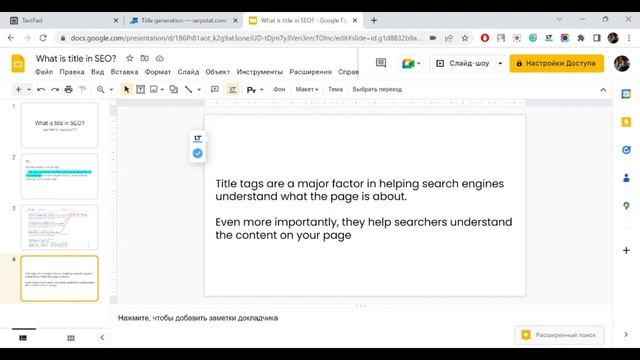Click the LanguageTool icon in the toolbar
This screenshot has height=360, width=640.
232,89
